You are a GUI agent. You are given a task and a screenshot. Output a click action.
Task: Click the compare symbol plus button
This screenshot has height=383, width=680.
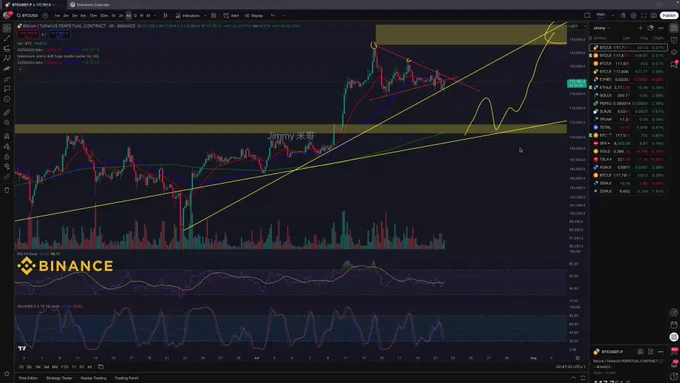pos(45,16)
